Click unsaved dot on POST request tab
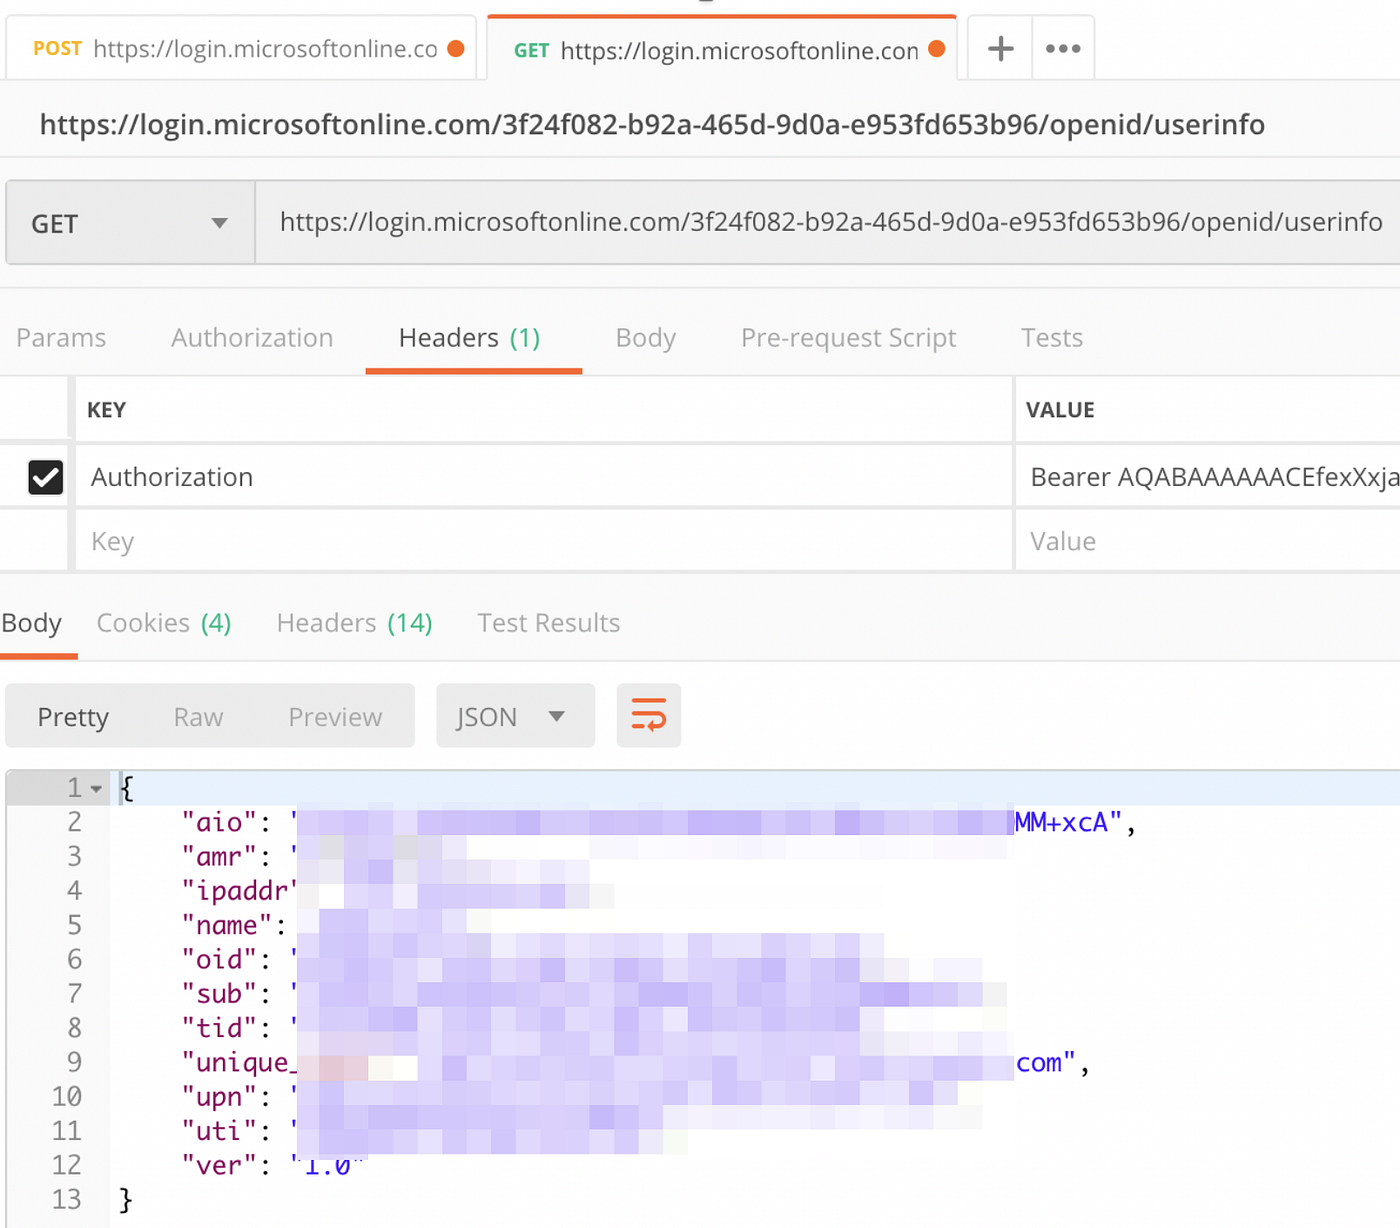Viewport: 1400px width, 1228px height. click(456, 48)
